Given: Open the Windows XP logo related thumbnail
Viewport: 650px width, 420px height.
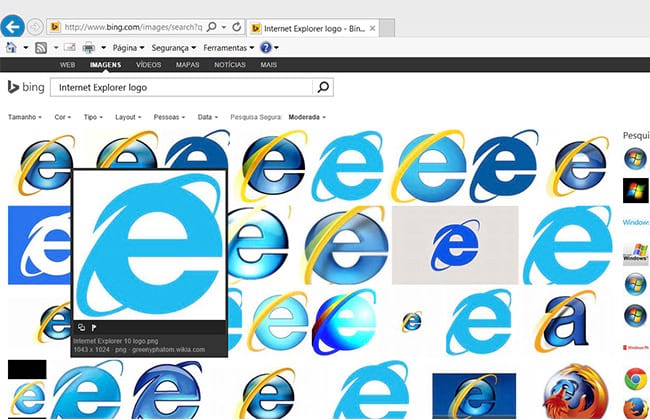Looking at the screenshot, I should click(x=636, y=253).
